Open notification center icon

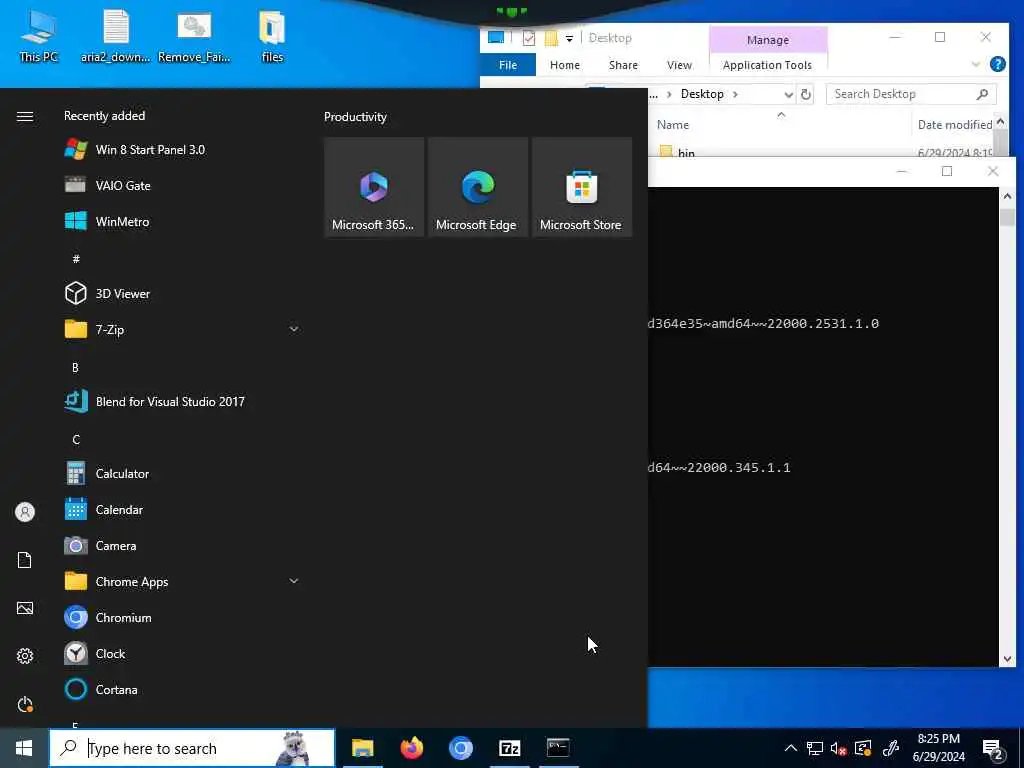[993, 749]
